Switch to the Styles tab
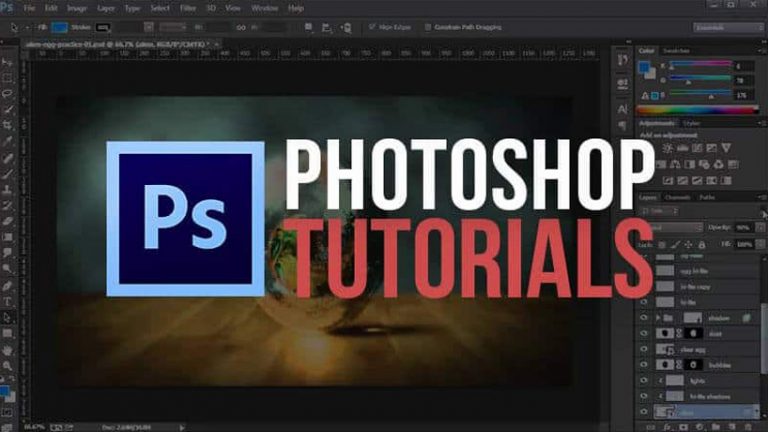 coord(692,123)
